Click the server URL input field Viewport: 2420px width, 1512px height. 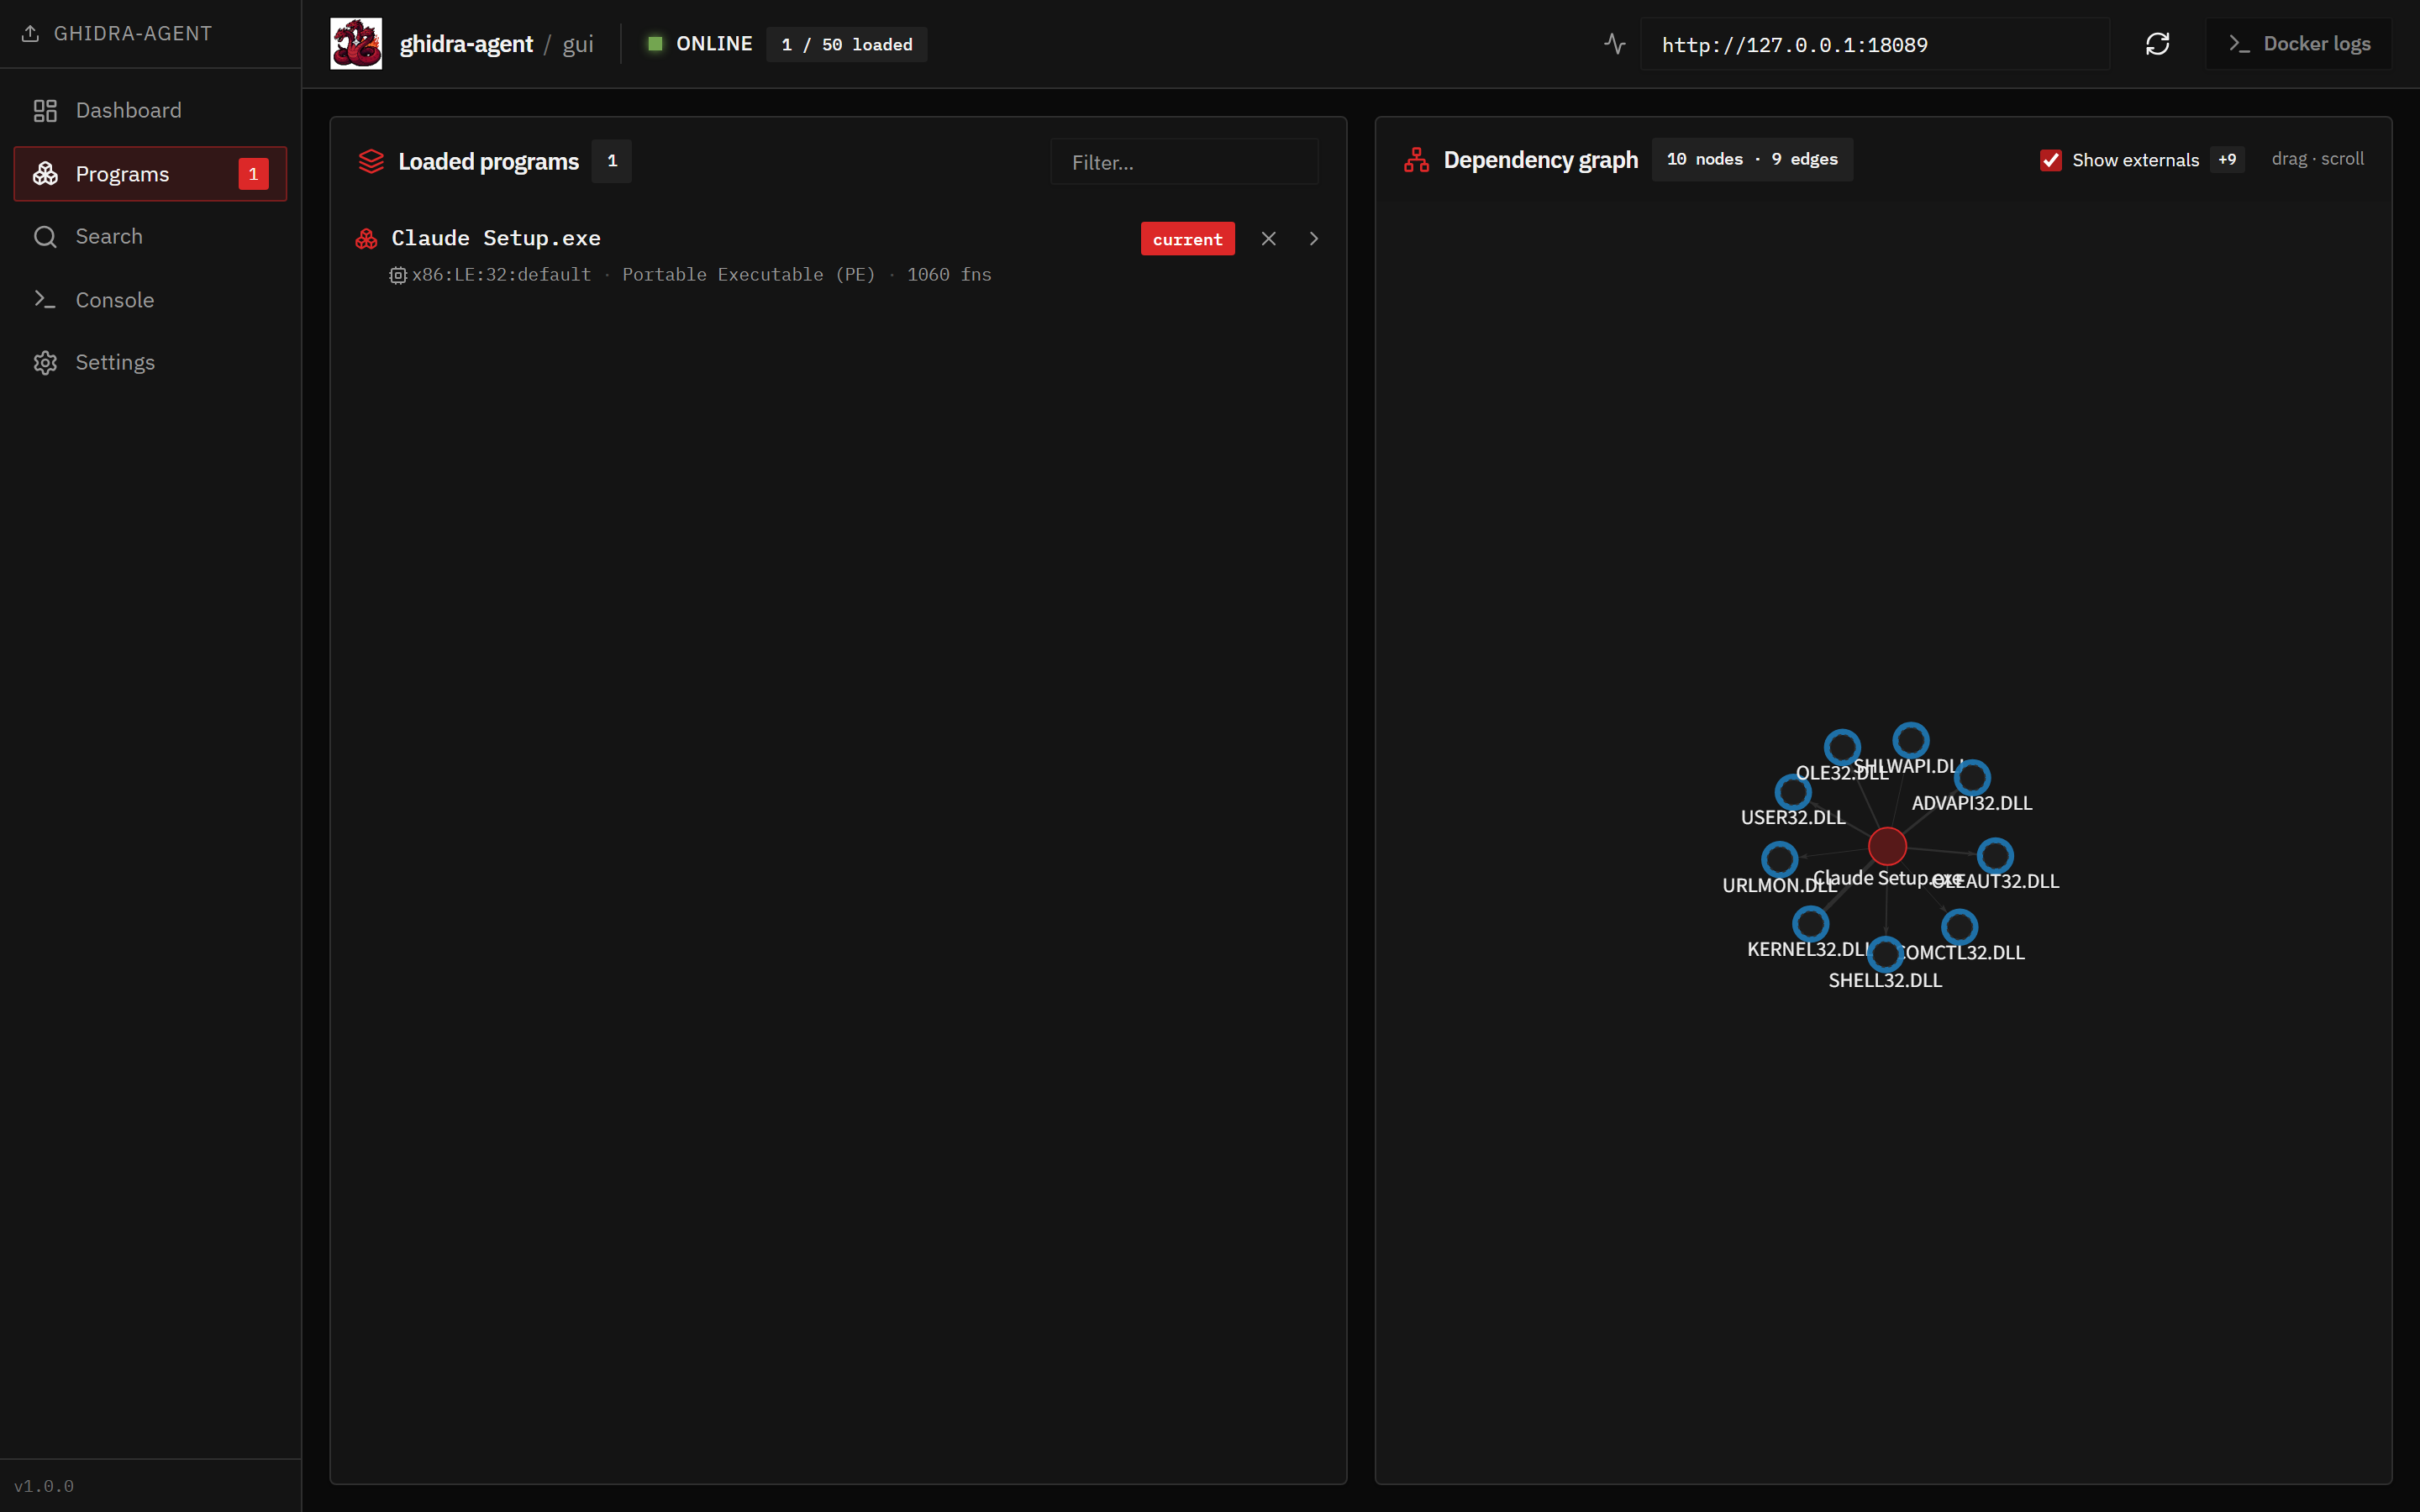1873,45
